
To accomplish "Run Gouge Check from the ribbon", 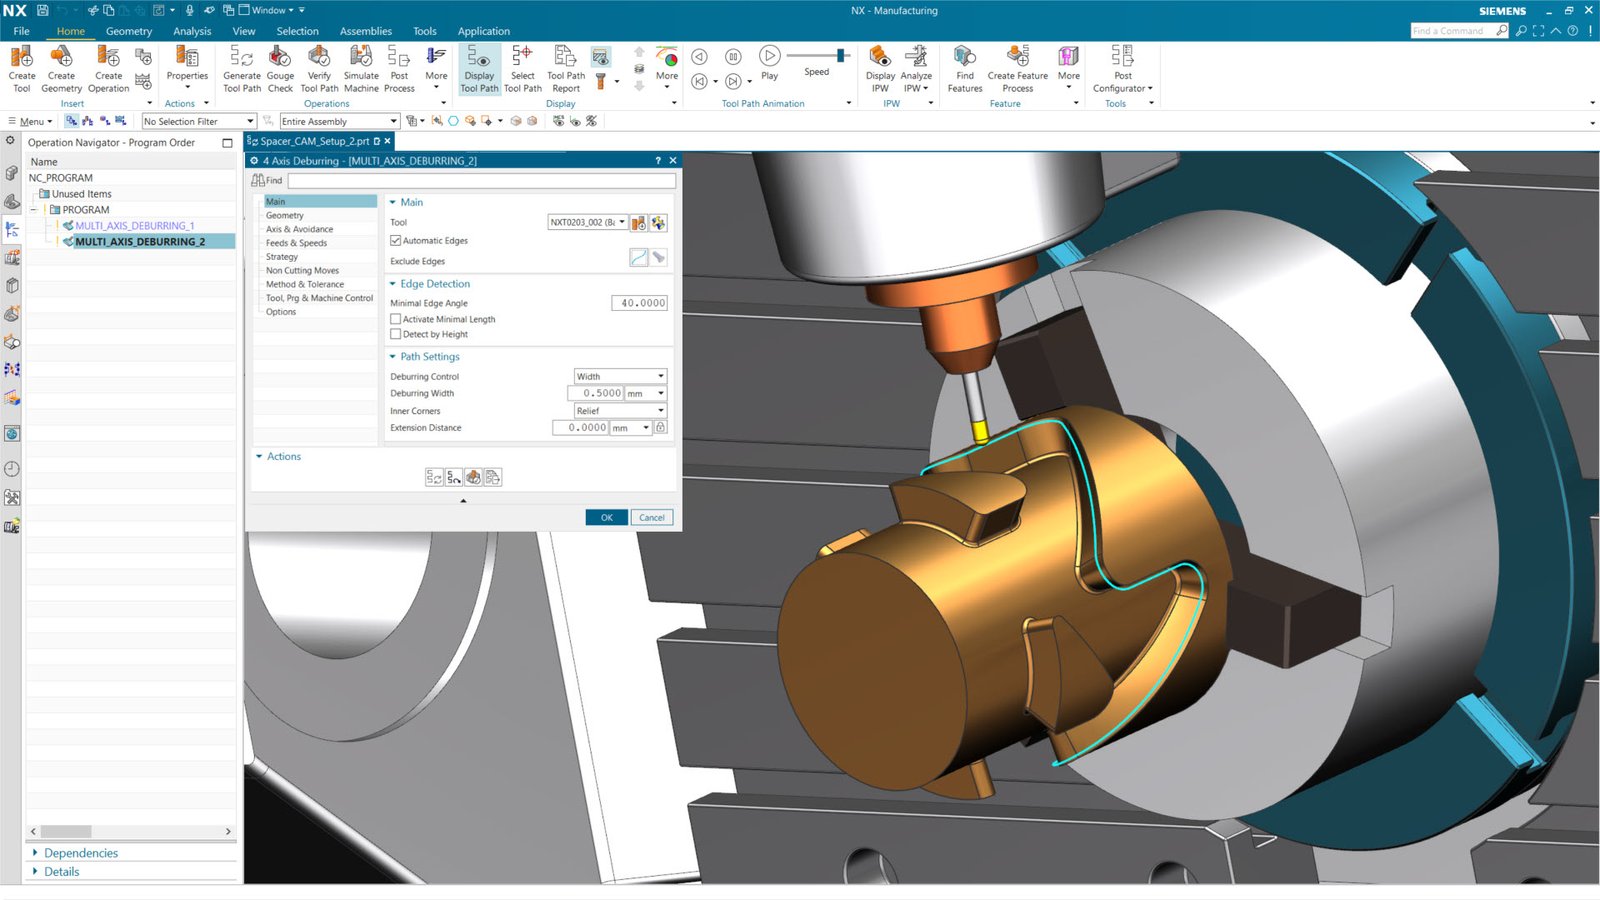I will pos(280,68).
